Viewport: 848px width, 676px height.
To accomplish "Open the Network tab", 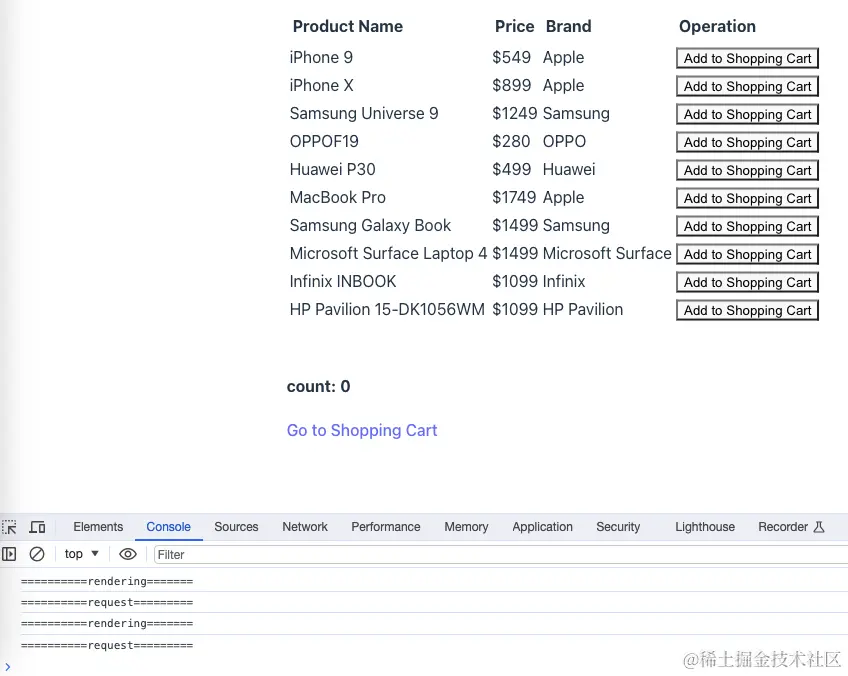I will 305,527.
